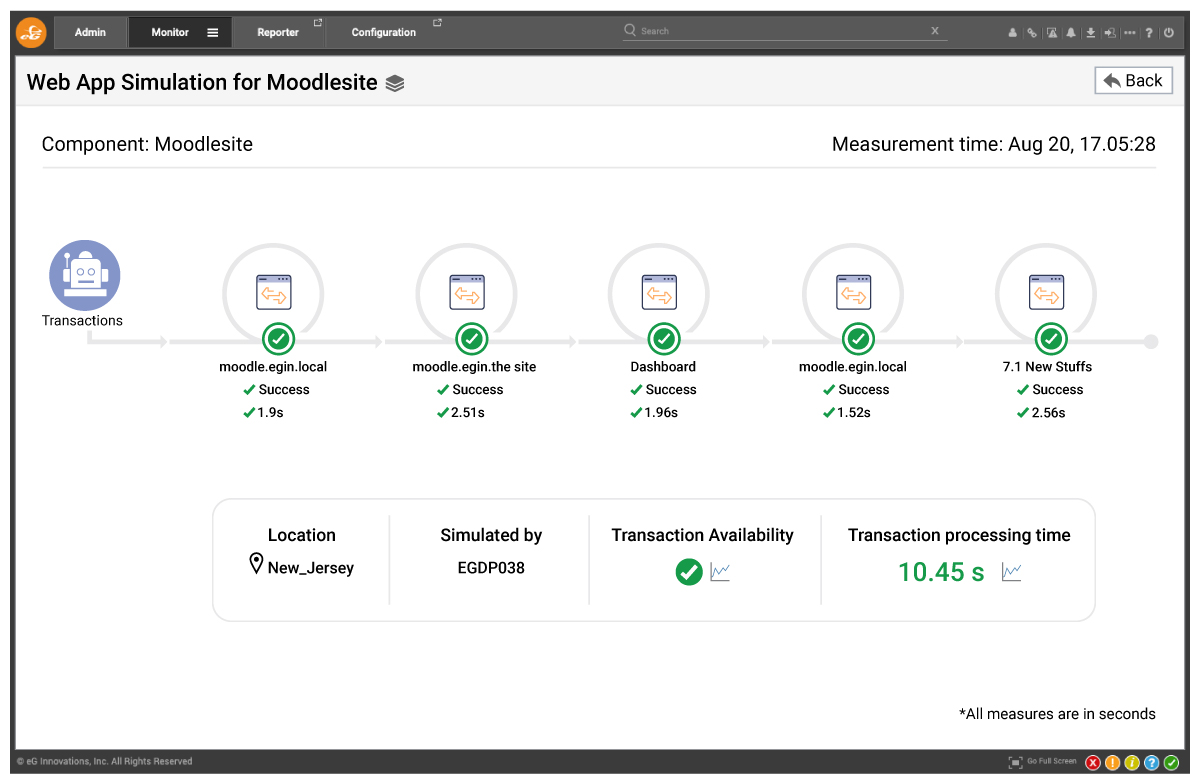Screen dimensions: 1200x783
Task: Open the Transaction processing time graph icon
Action: (1012, 572)
